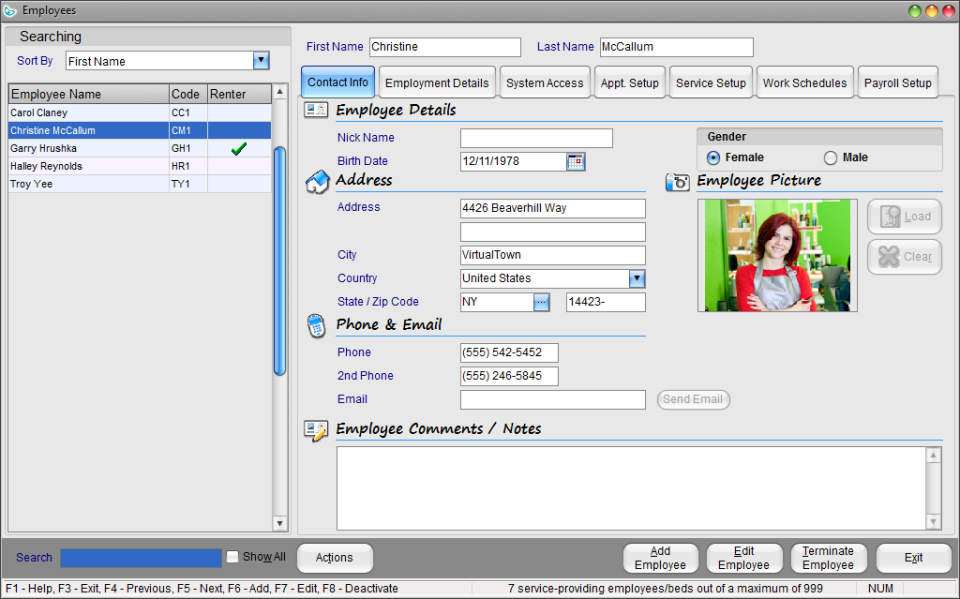Open the Work Schedules tab
This screenshot has width=960, height=599.
[805, 83]
